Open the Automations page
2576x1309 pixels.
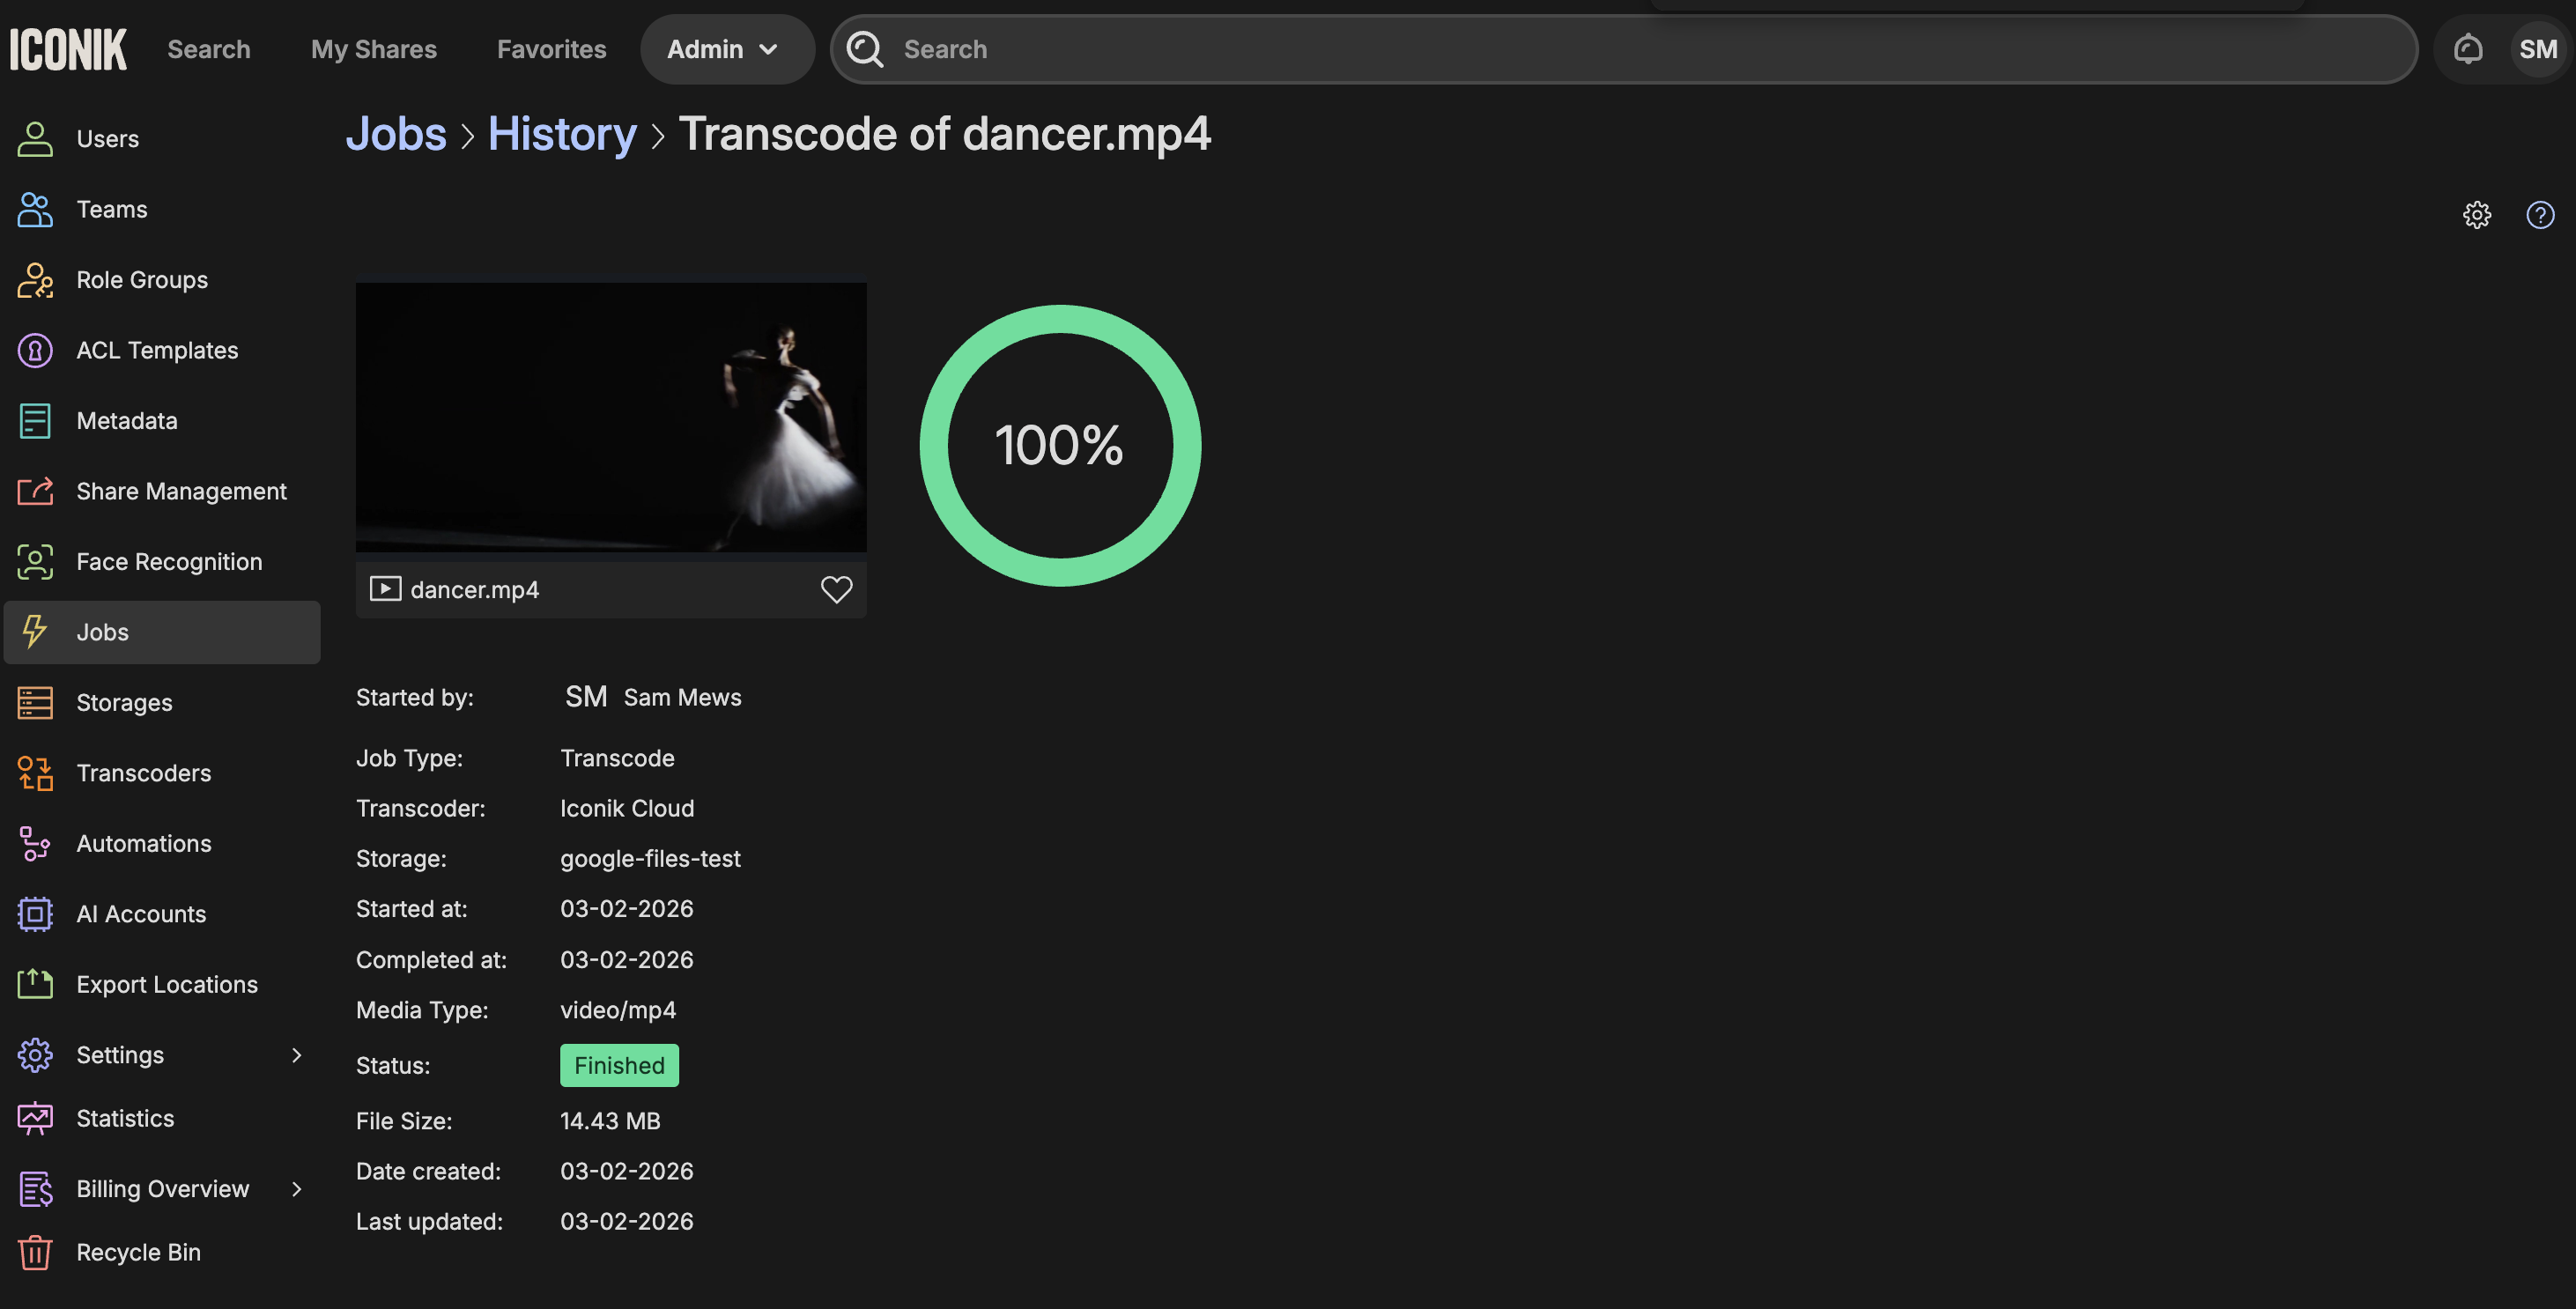click(143, 844)
